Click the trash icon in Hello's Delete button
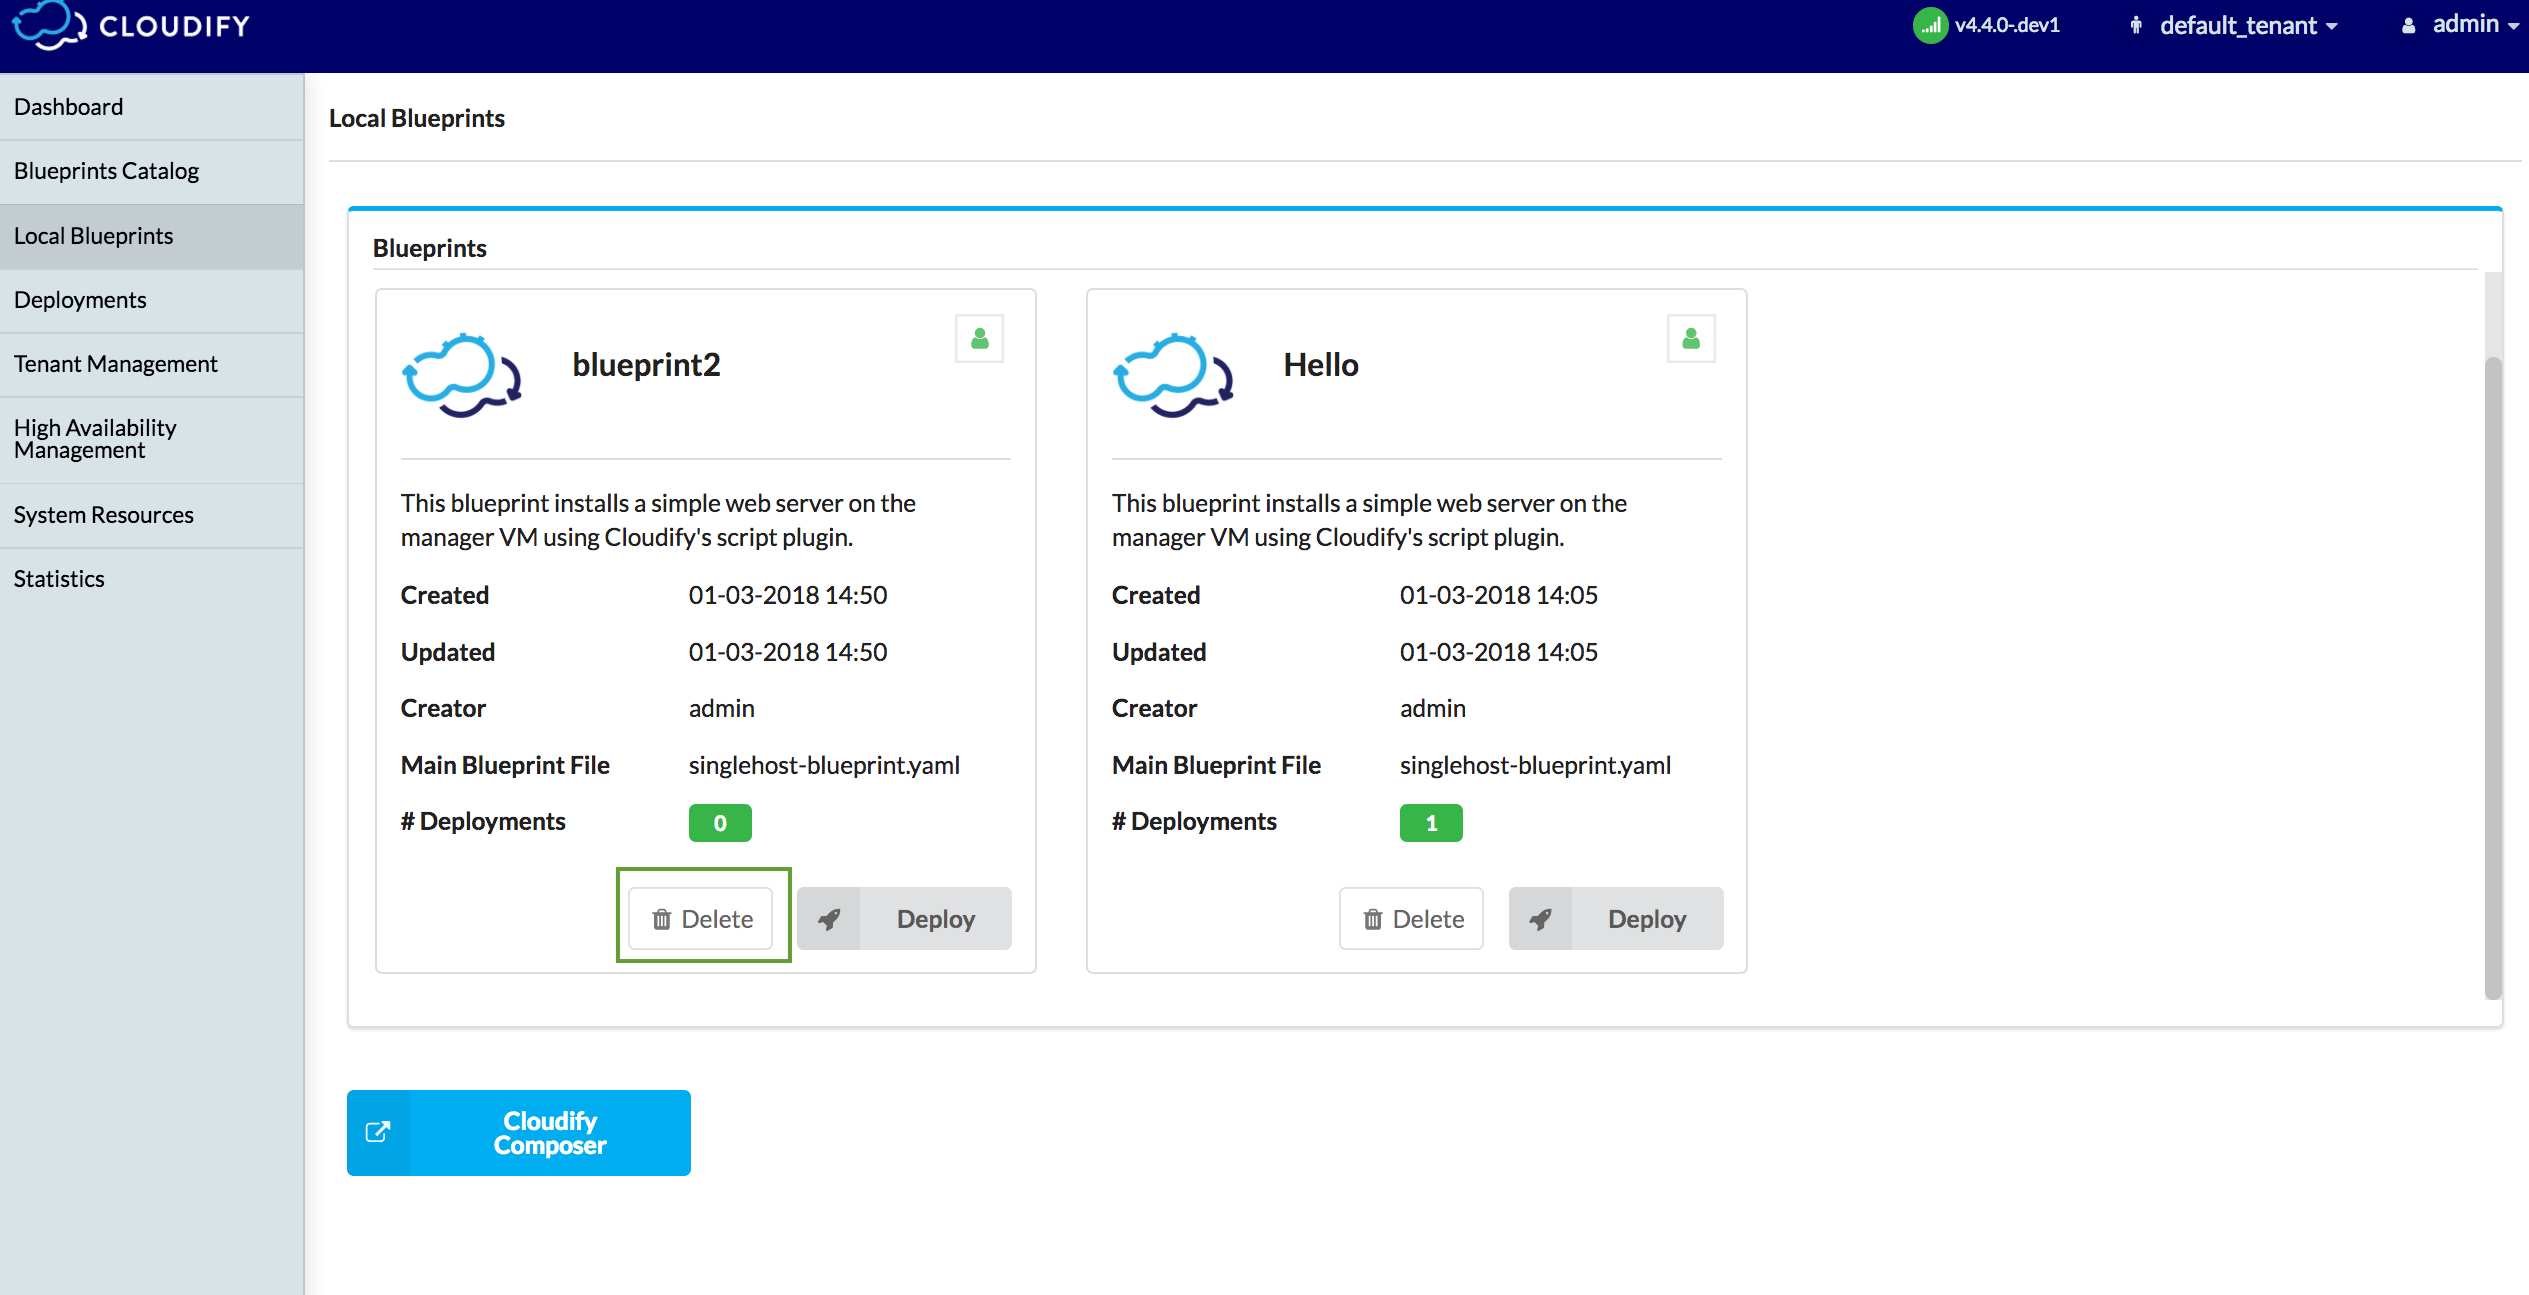2529x1295 pixels. [1372, 918]
